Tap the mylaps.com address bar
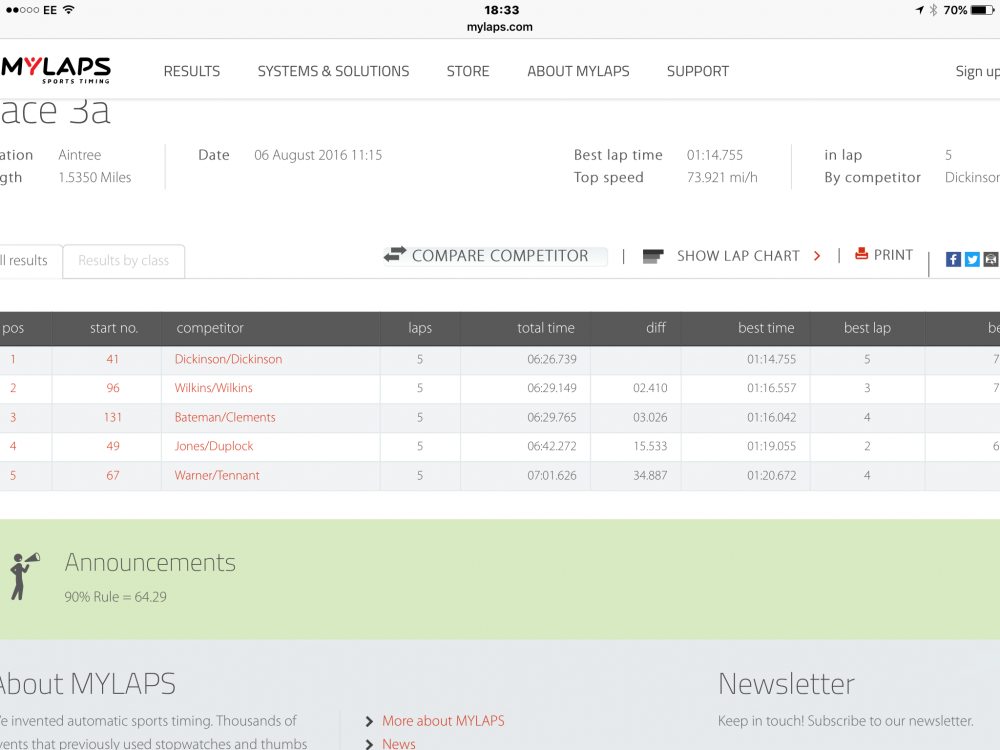The image size is (1000, 750). click(x=499, y=27)
